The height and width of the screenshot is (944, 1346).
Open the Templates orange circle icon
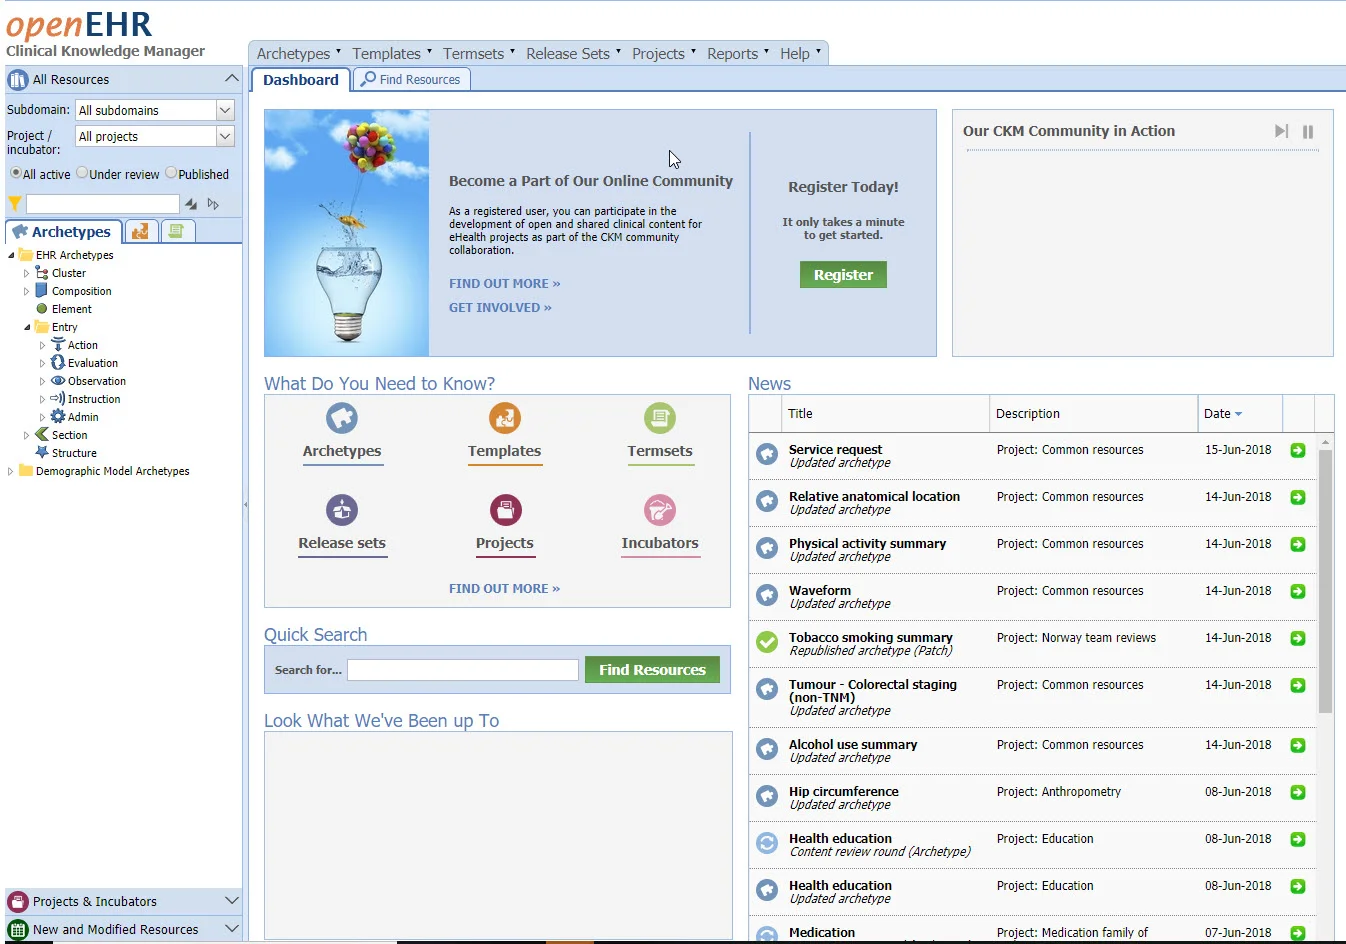pos(505,418)
